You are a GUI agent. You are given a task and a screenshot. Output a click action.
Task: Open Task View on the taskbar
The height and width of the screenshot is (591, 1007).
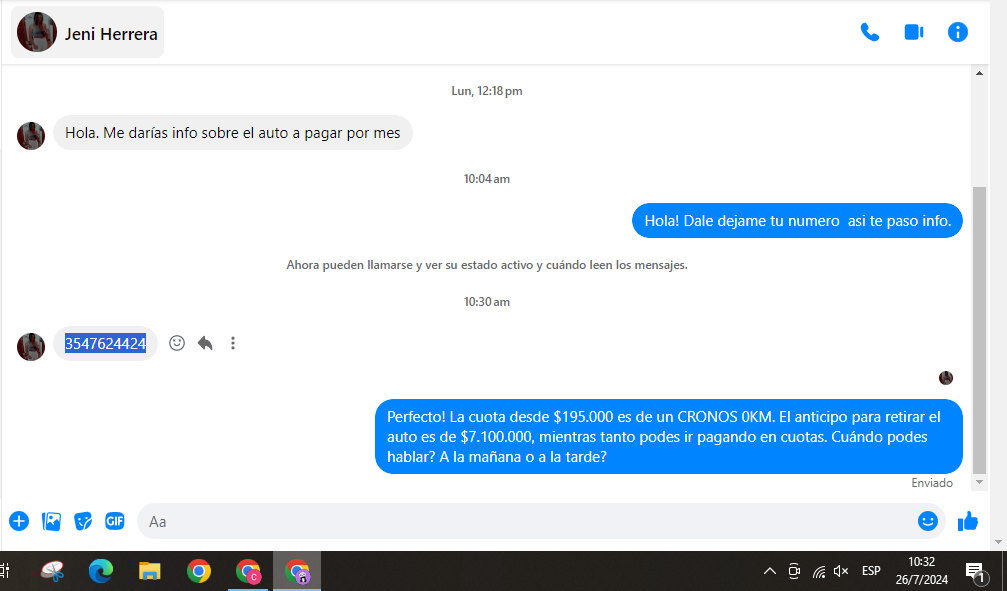coord(5,571)
